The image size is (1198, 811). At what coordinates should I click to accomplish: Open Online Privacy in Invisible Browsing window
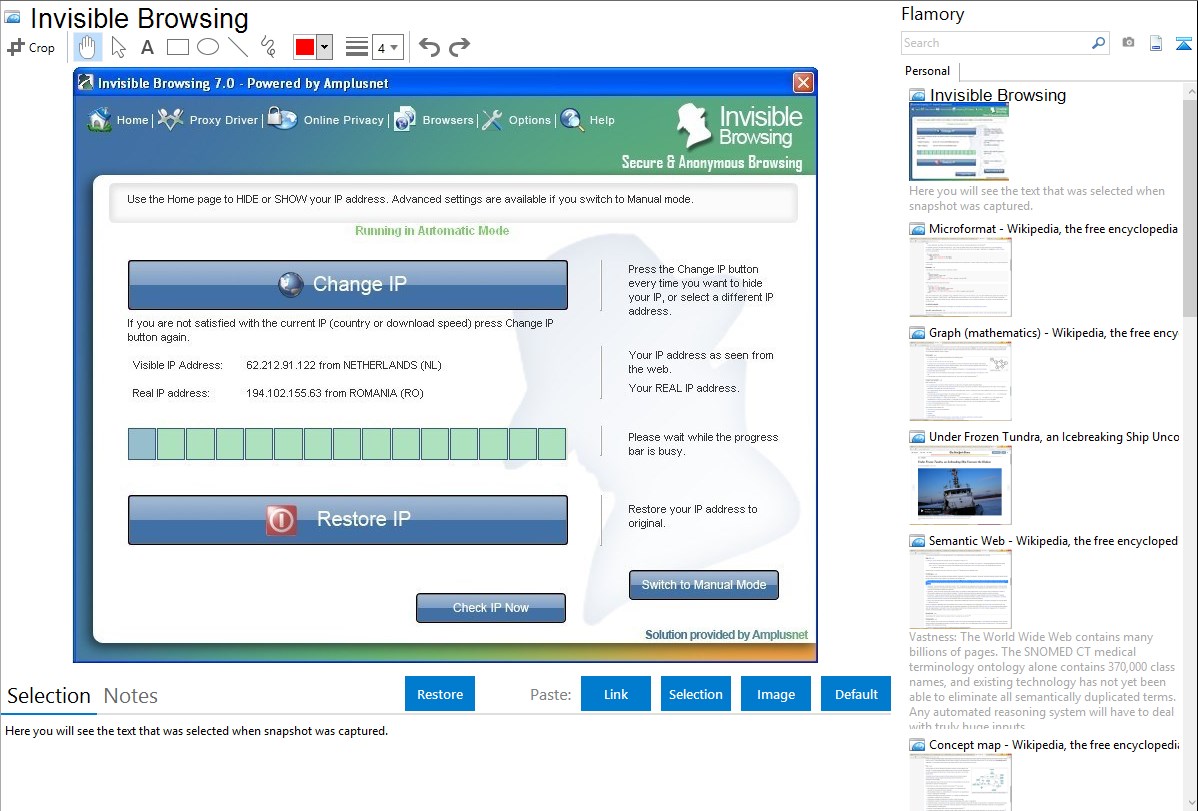(x=343, y=120)
